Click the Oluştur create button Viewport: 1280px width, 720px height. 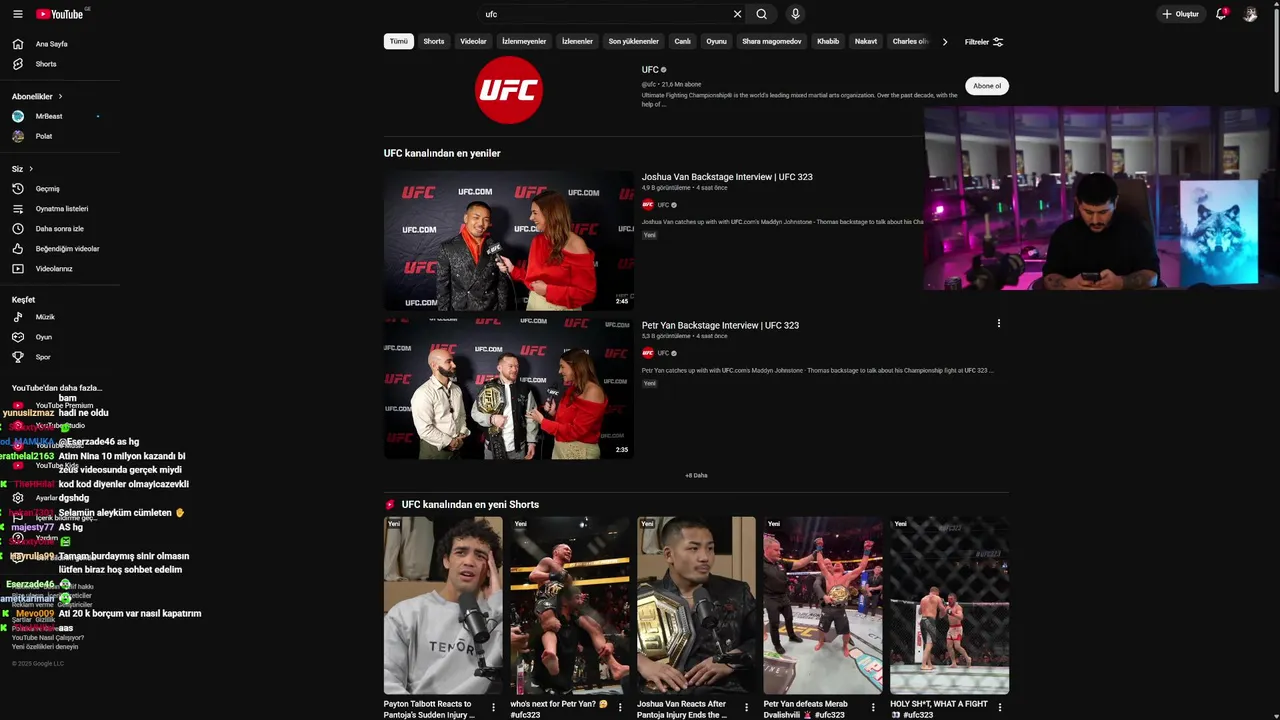point(1181,14)
